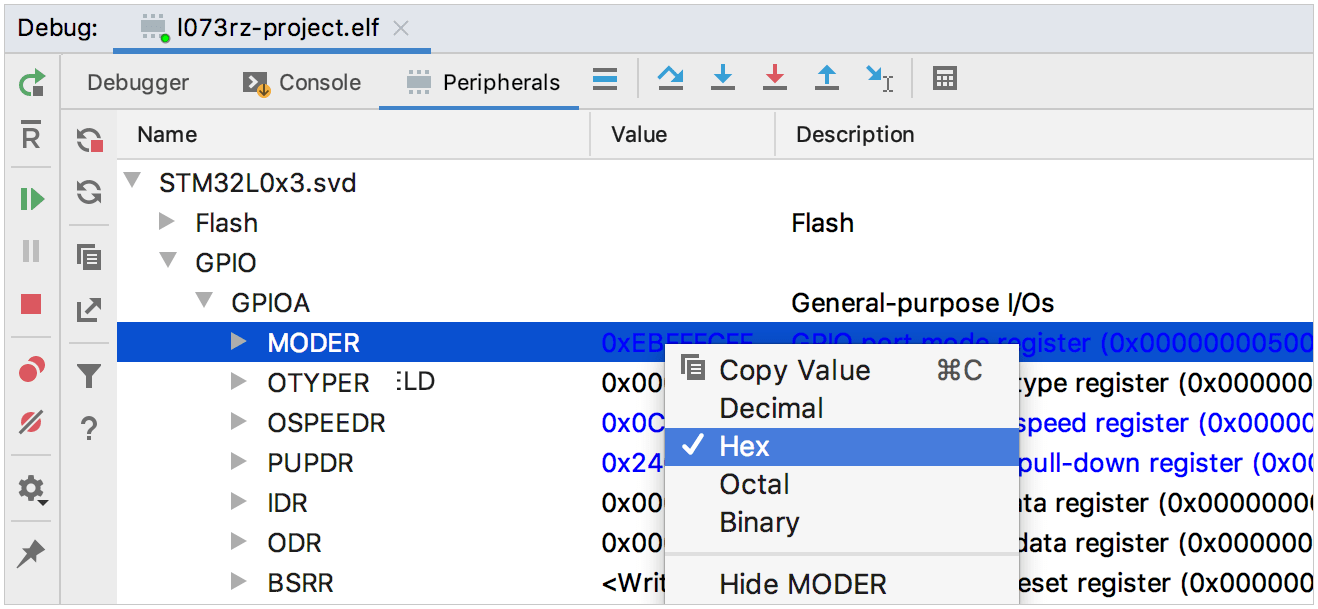Click the Step Into icon
The width and height of the screenshot is (1318, 609).
coord(722,80)
